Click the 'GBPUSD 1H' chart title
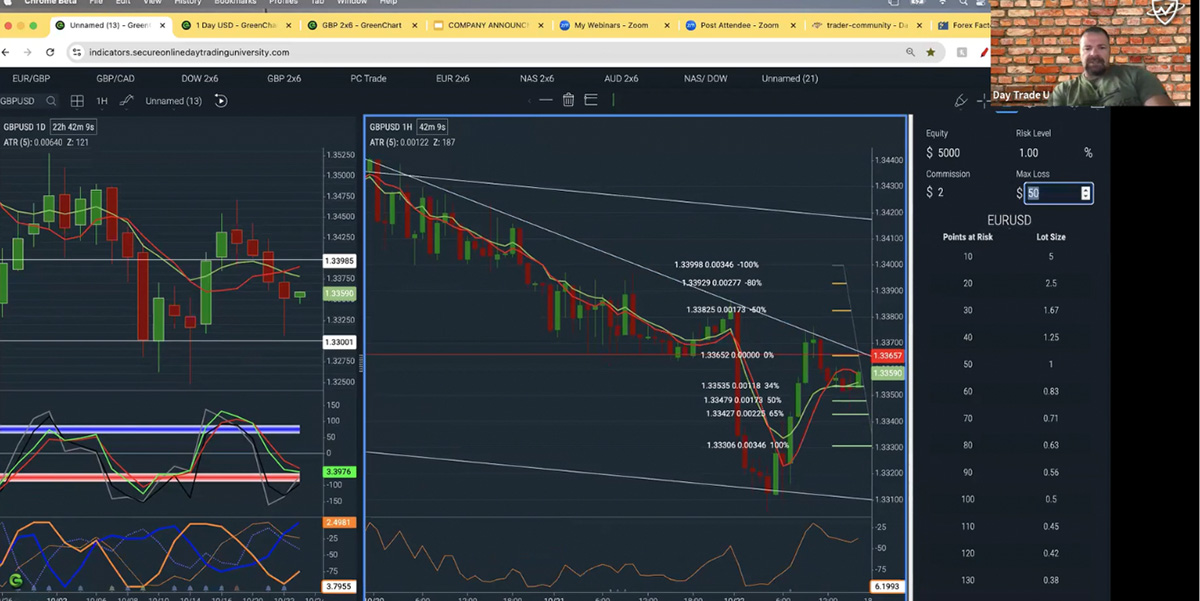Image resolution: width=1200 pixels, height=601 pixels. tap(391, 127)
